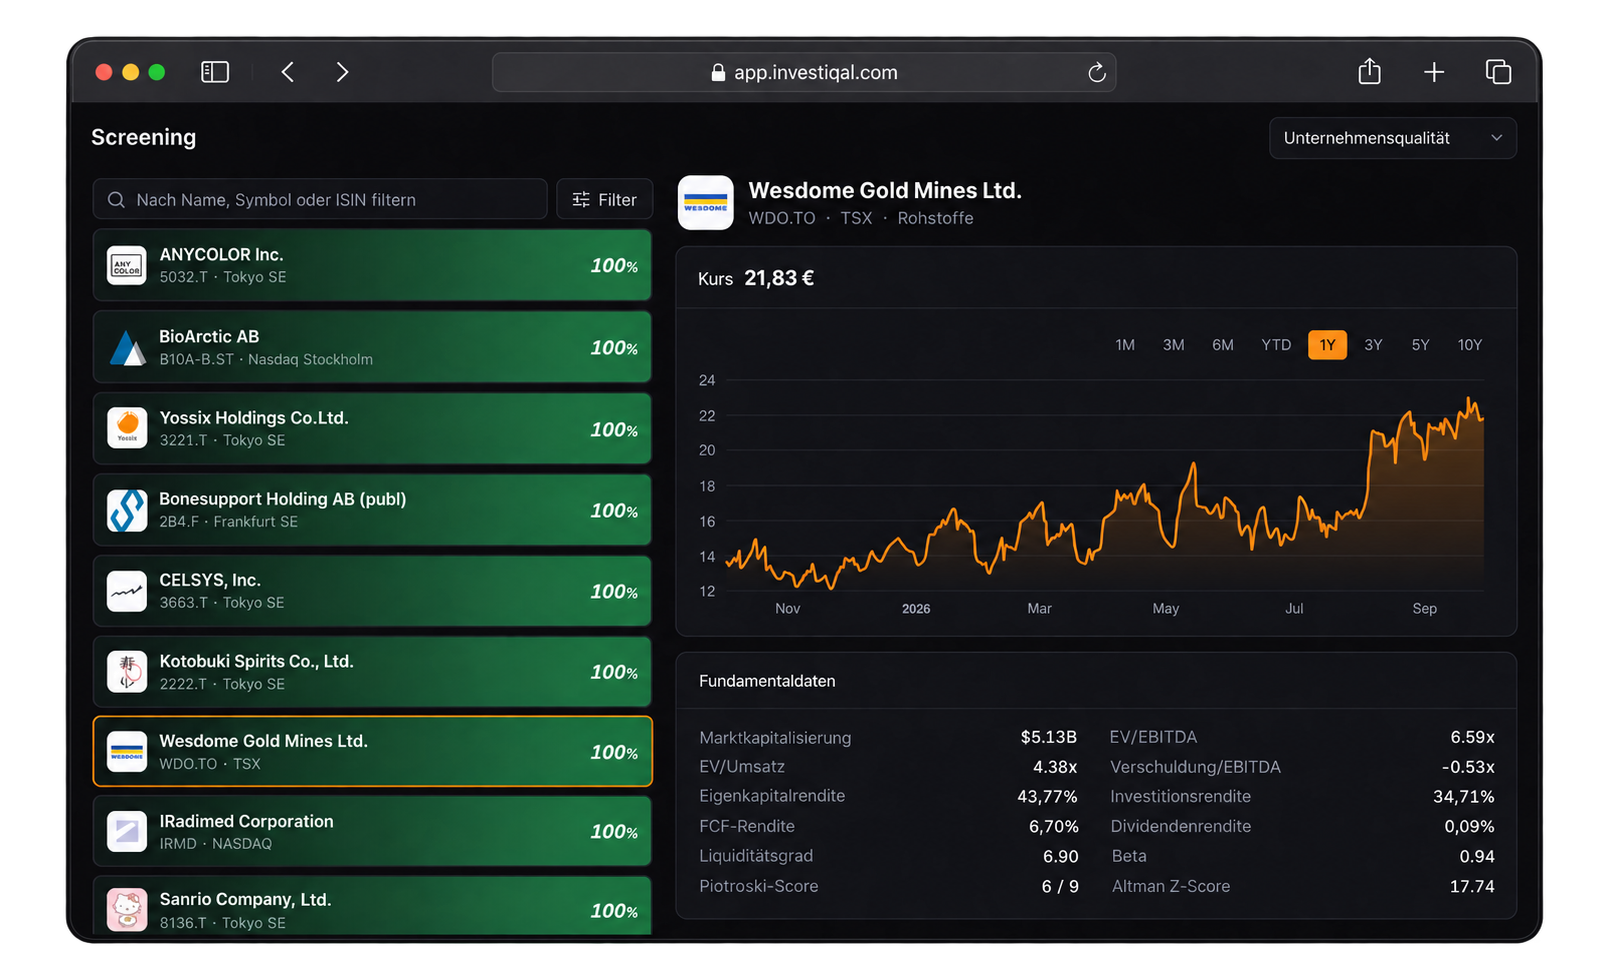The width and height of the screenshot is (1609, 977).
Task: Click the ANYCOLOR Inc. company logo
Action: [127, 266]
